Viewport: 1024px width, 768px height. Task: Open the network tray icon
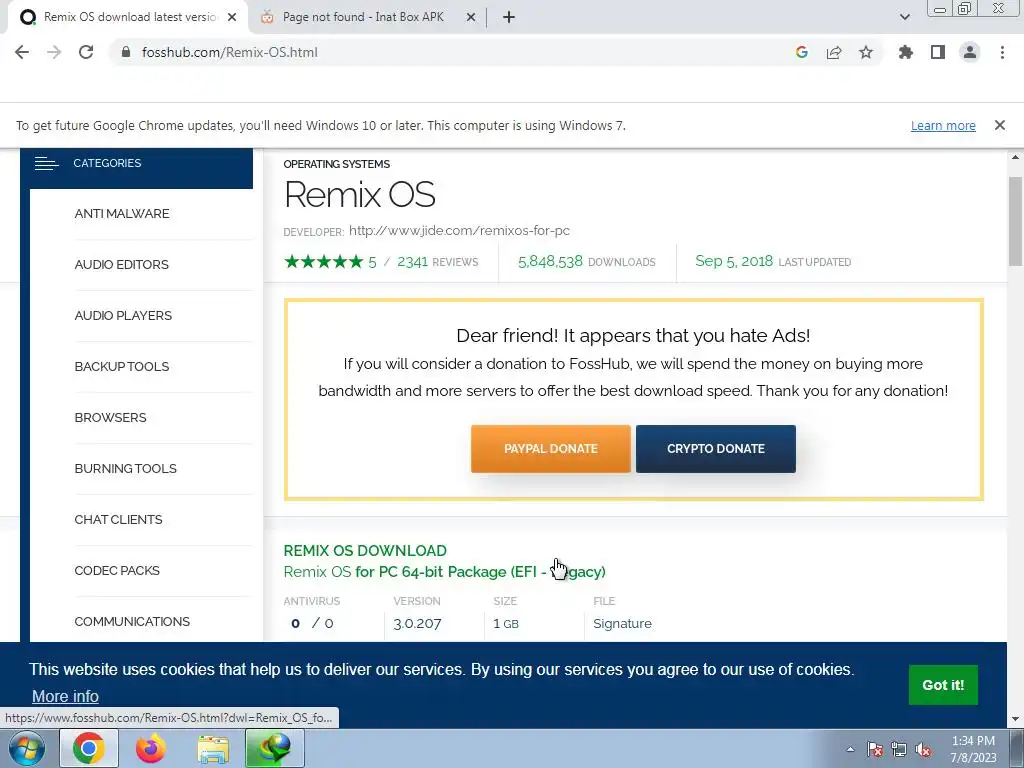[899, 749]
